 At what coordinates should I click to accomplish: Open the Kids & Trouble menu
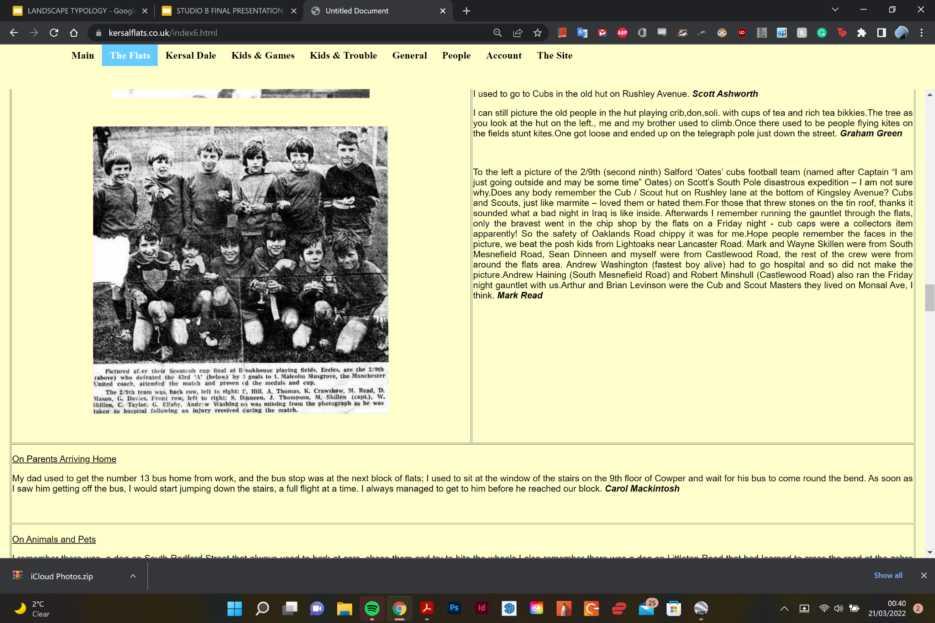coord(343,55)
